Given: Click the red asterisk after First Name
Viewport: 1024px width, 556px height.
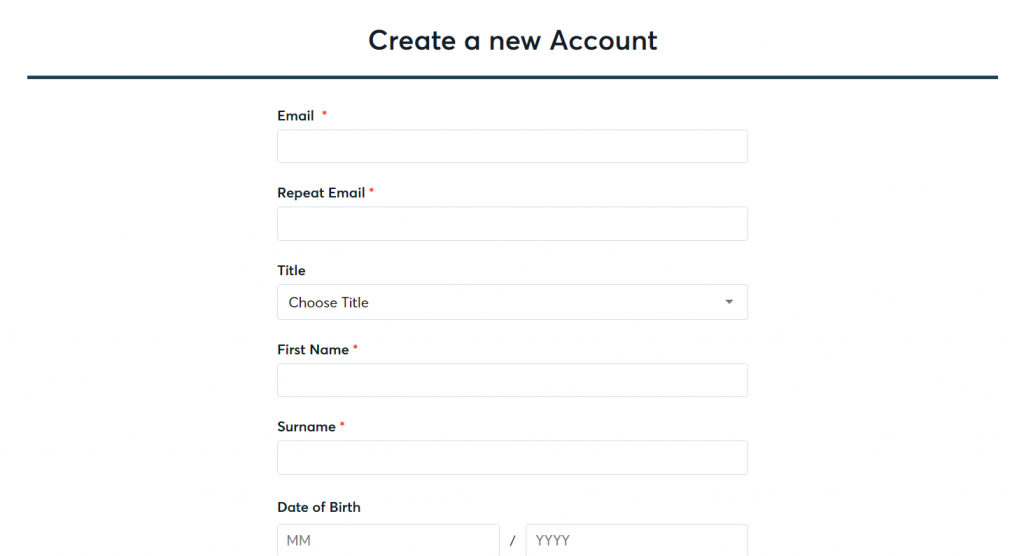Looking at the screenshot, I should tap(355, 348).
